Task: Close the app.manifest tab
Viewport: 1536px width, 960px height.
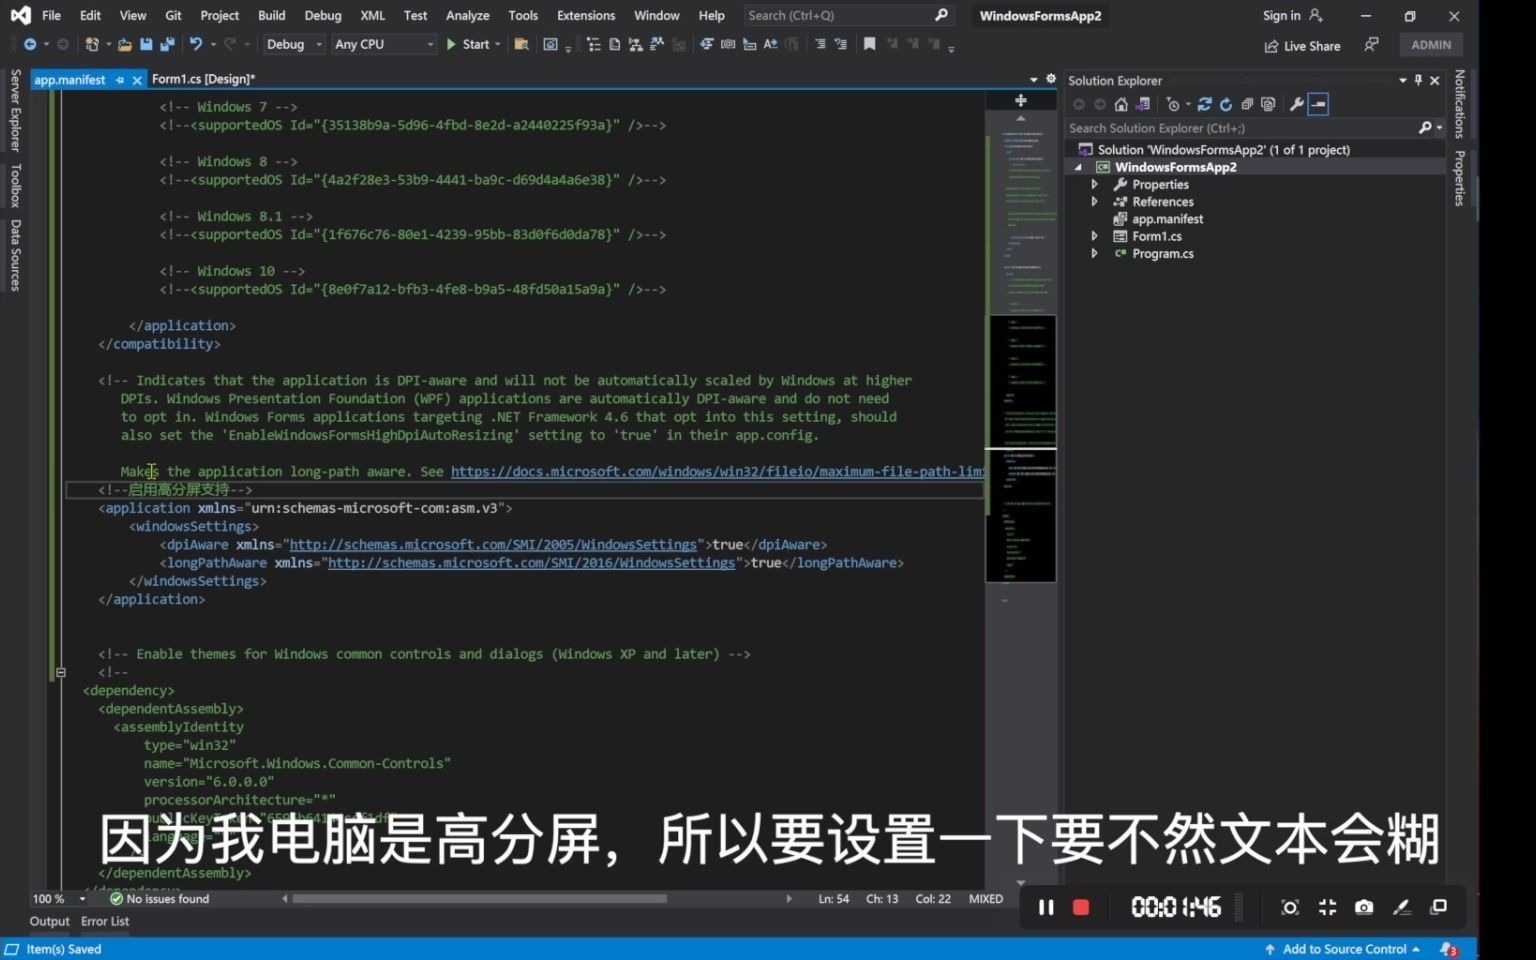Action: 137,80
